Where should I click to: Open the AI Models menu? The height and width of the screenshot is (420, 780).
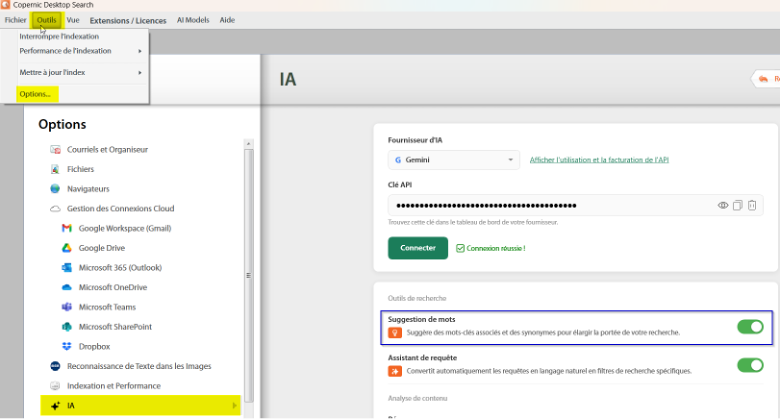coord(193,20)
